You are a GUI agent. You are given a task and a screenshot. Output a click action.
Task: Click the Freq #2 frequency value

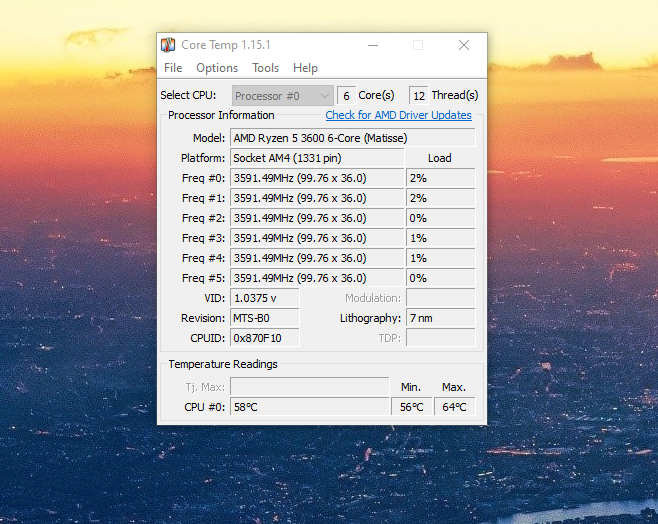317,218
